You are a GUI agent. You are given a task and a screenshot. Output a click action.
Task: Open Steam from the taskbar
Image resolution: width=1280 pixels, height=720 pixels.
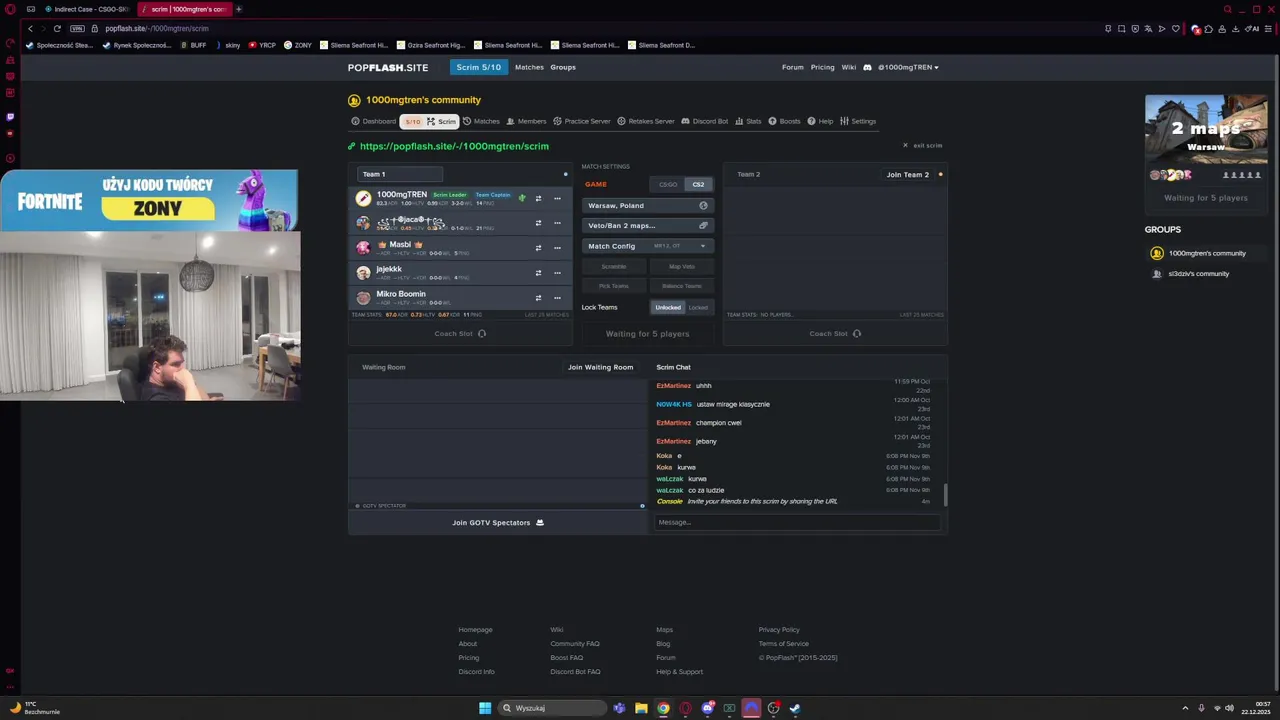795,708
